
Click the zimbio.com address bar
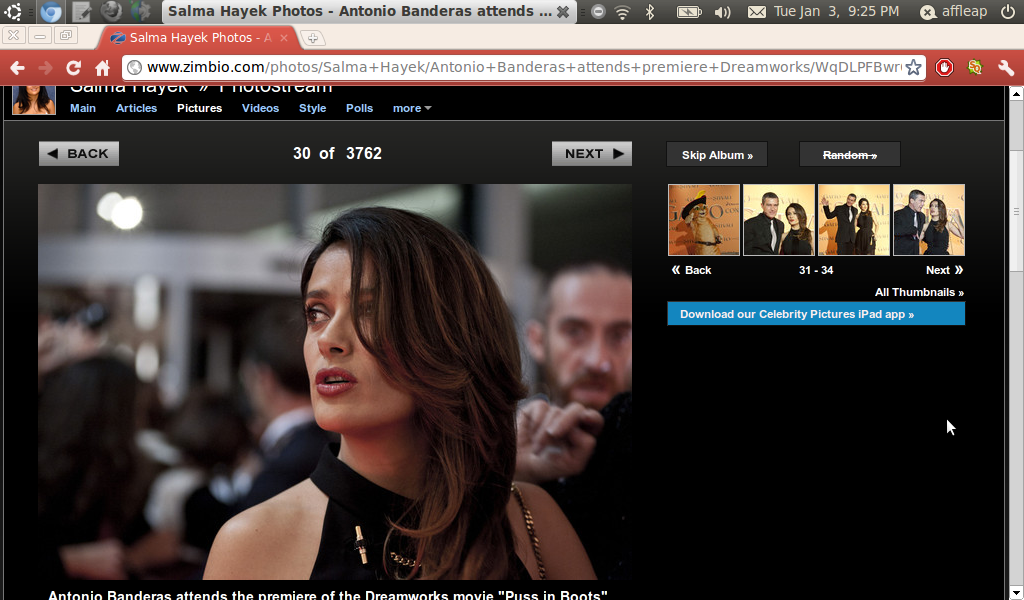(x=522, y=67)
